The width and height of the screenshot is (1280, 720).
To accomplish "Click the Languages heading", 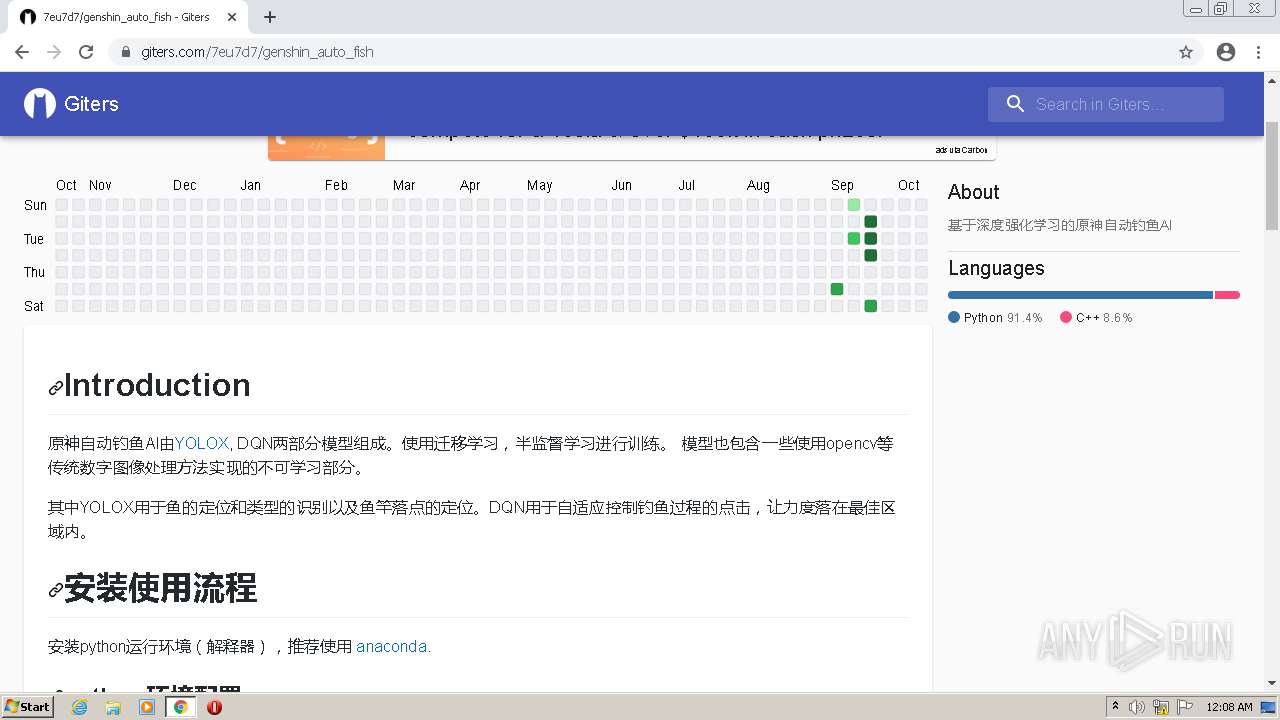I will tap(996, 268).
